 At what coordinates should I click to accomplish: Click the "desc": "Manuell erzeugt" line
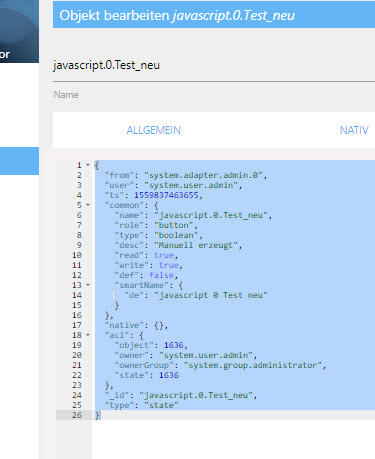click(x=178, y=245)
